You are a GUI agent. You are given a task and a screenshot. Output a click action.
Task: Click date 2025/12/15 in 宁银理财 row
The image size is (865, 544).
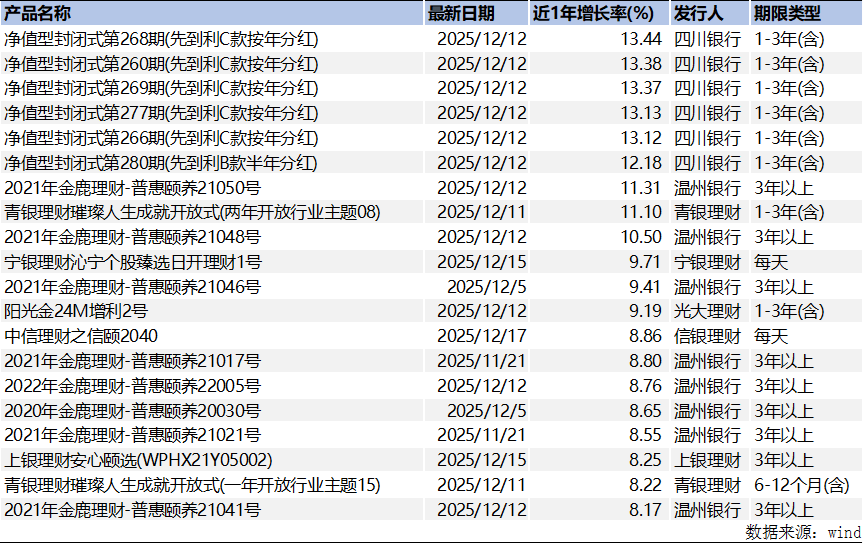[482, 262]
